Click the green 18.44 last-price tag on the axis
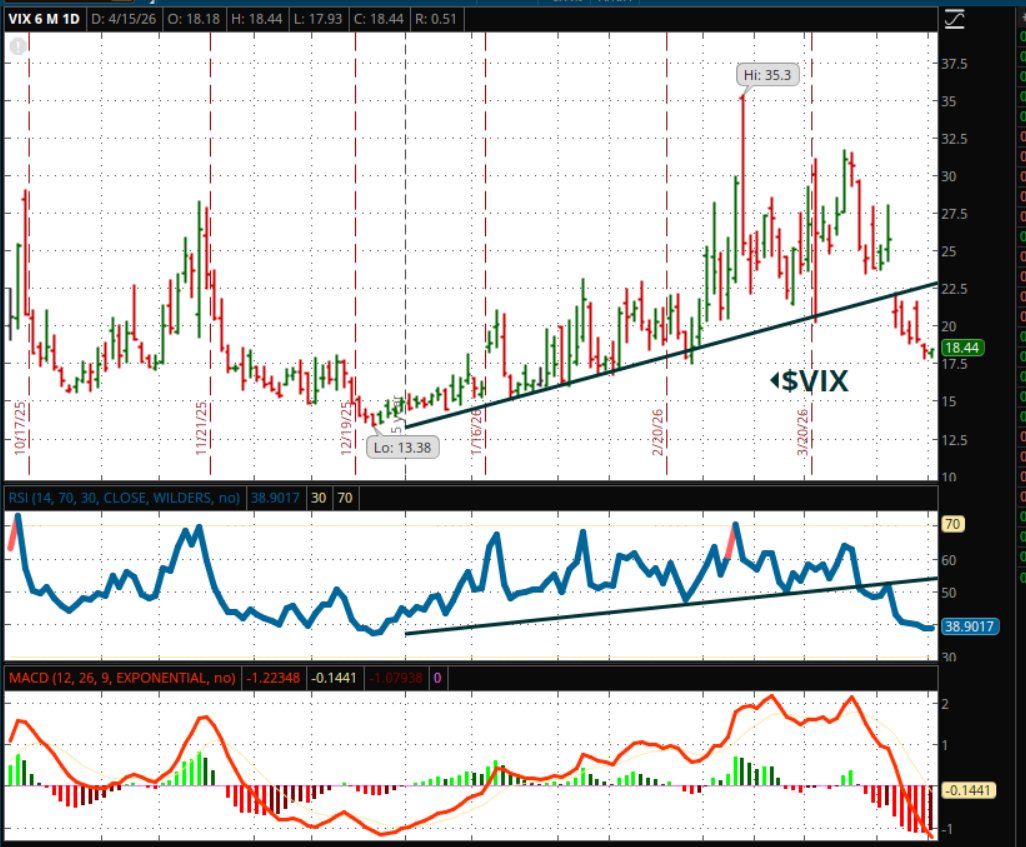This screenshot has height=847, width=1026. 962,348
